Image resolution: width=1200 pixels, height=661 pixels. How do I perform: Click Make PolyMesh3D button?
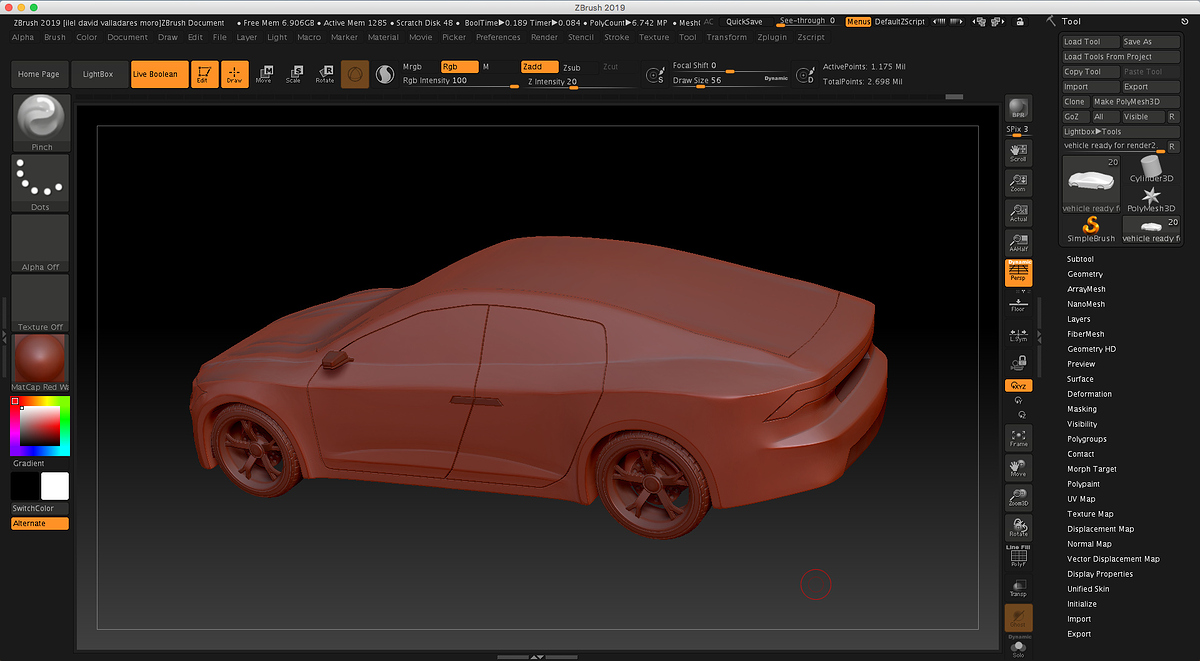(x=1135, y=102)
